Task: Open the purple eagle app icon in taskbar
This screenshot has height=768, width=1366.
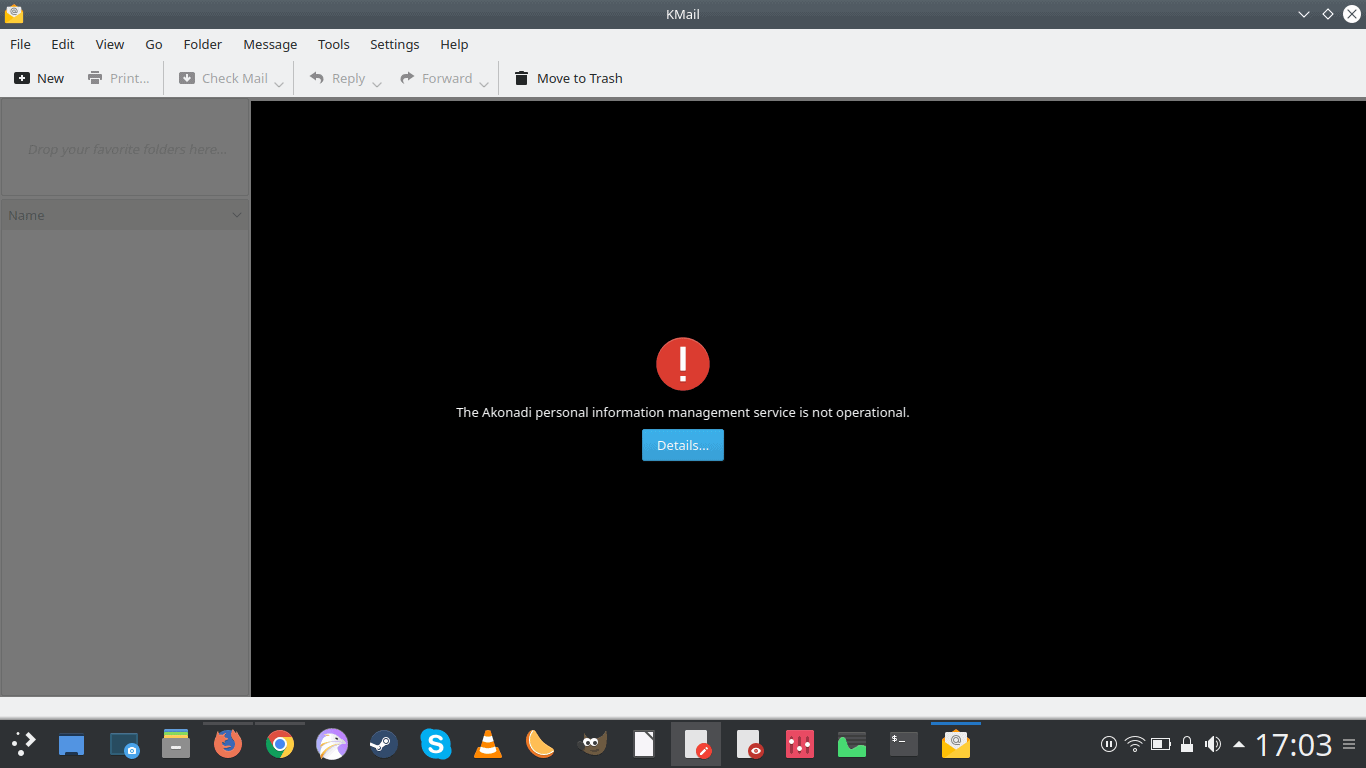Action: pos(332,744)
